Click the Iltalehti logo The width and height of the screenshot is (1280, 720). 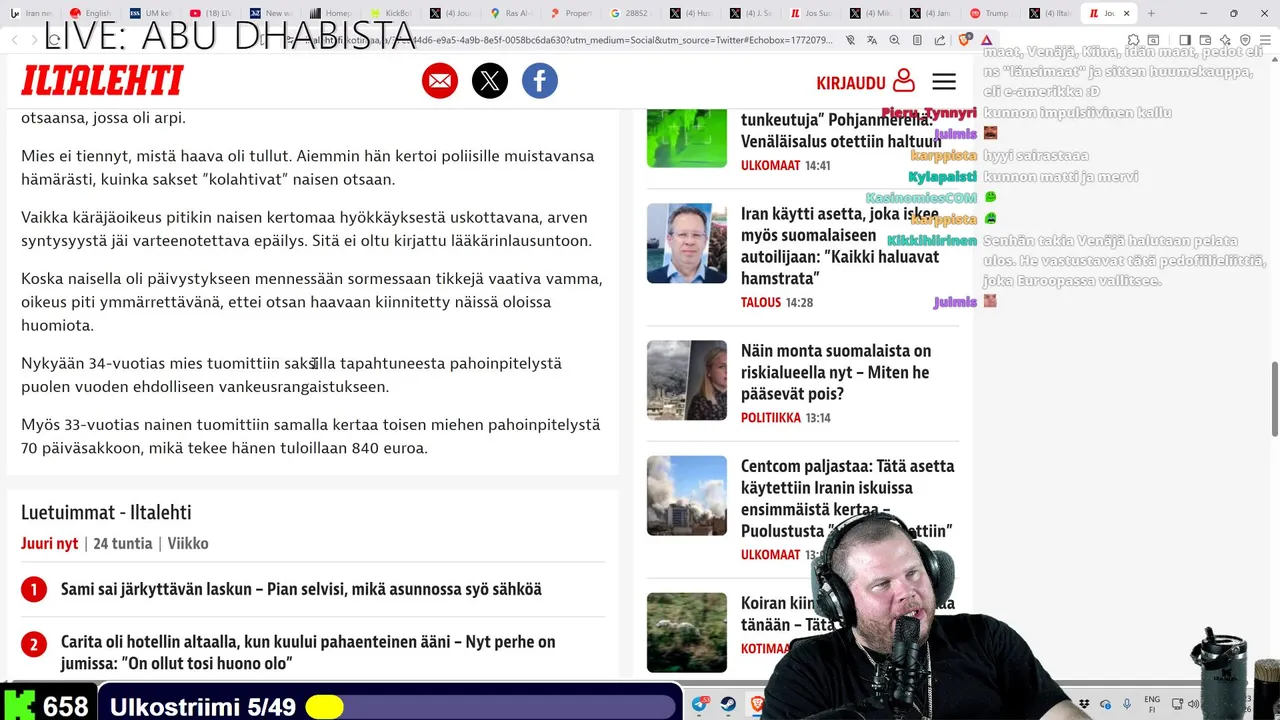coord(102,80)
